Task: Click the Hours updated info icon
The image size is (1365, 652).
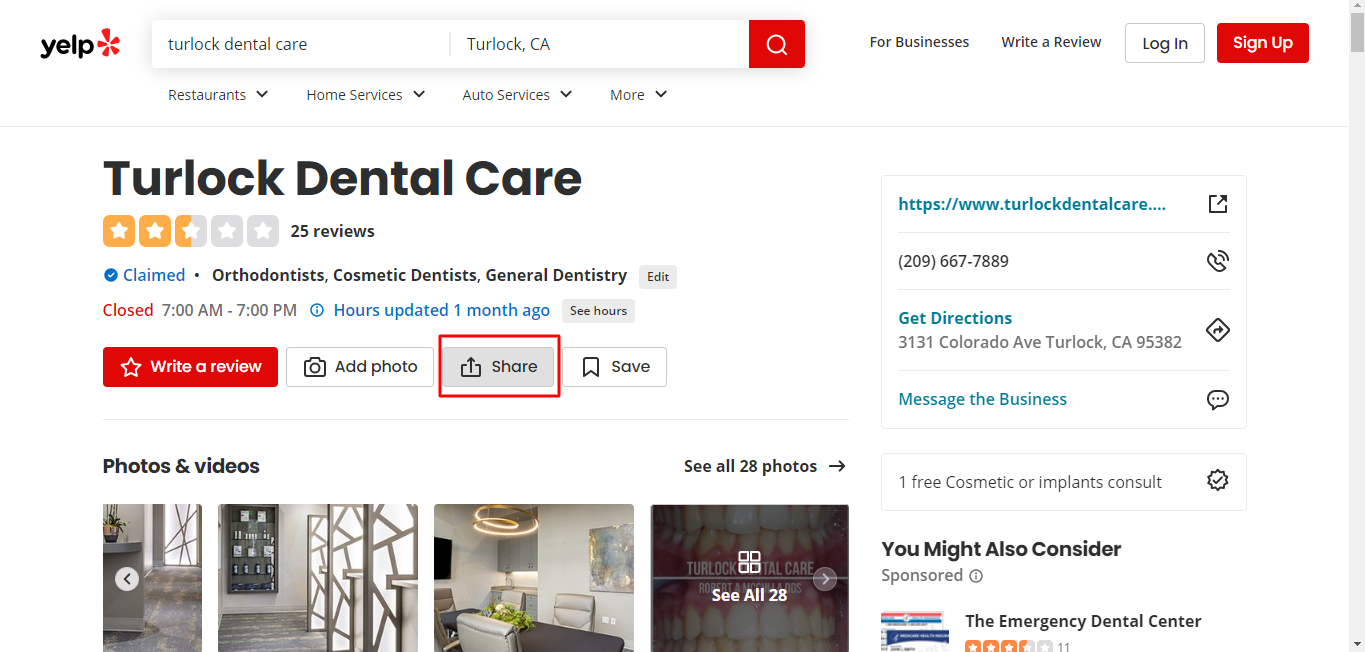Action: pyautogui.click(x=317, y=310)
